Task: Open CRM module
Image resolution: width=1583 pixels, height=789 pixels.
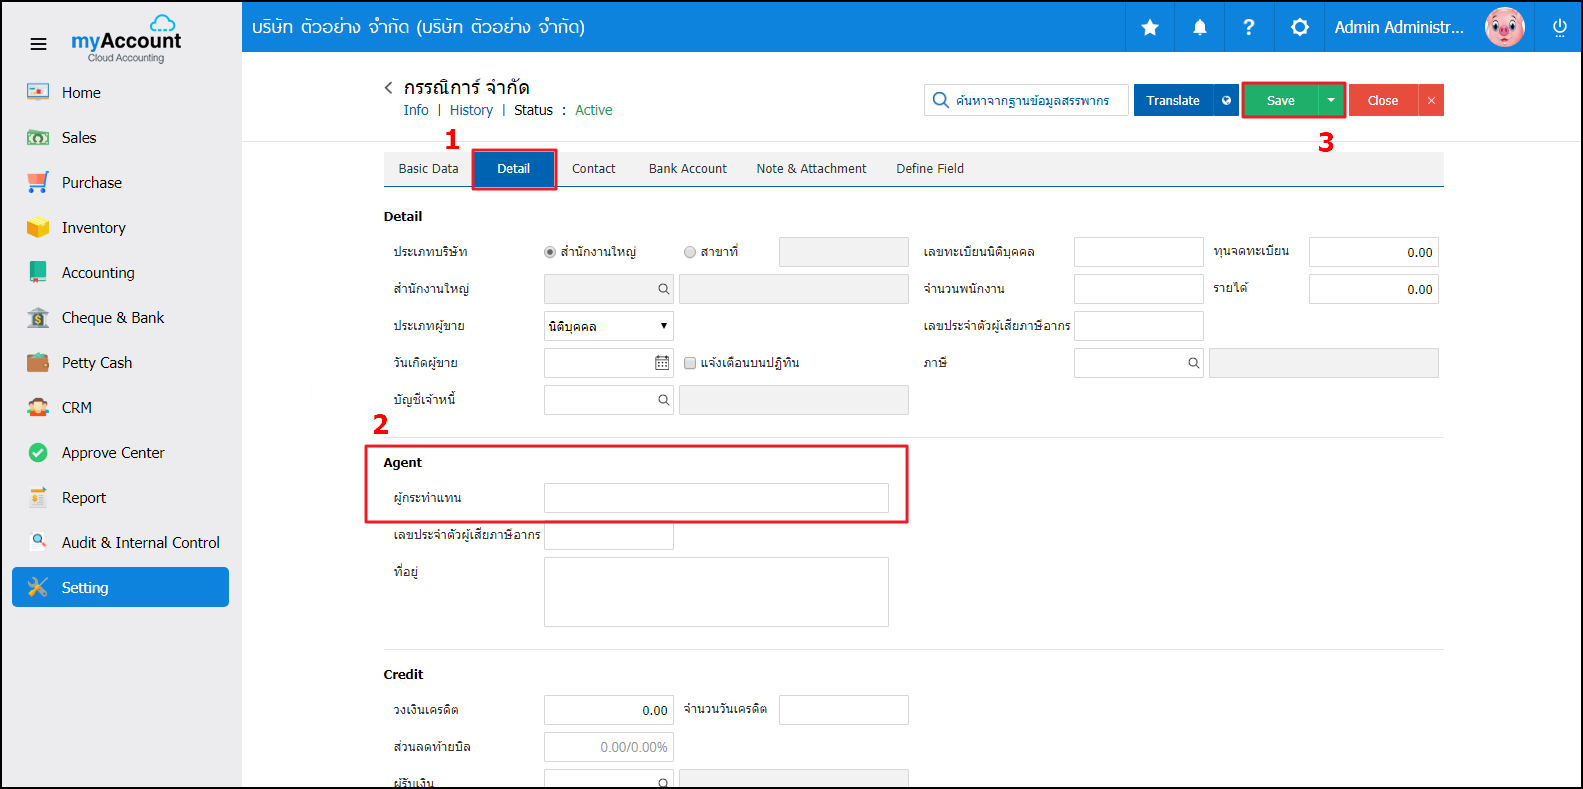Action: [76, 407]
